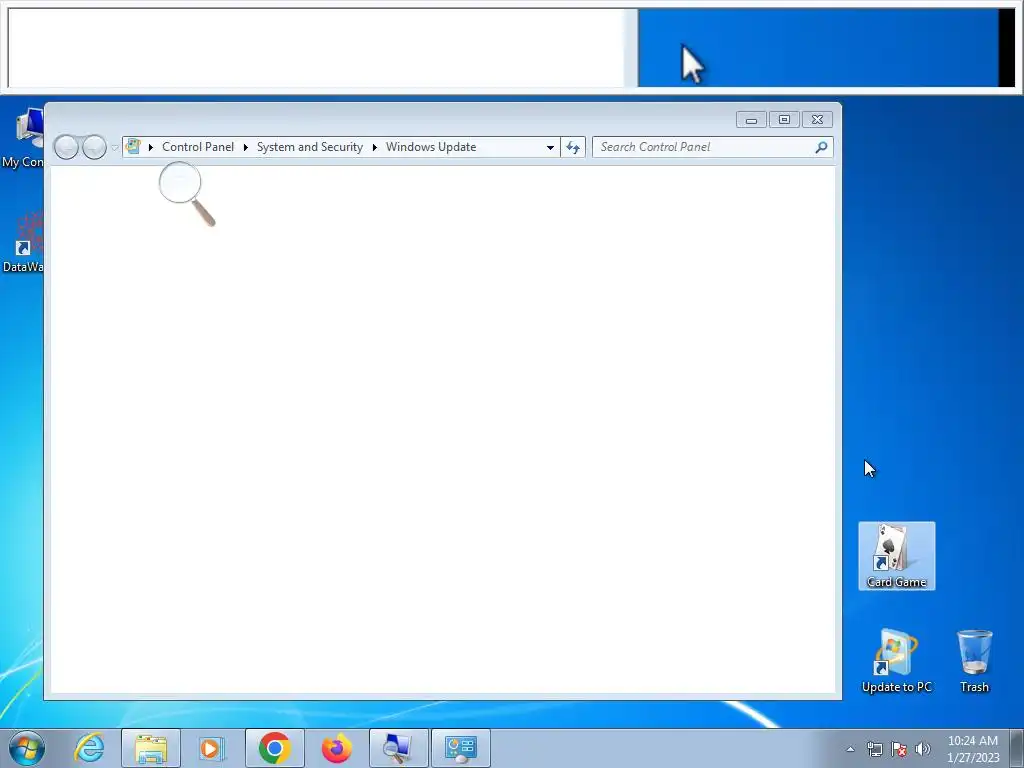
Task: Select the DataWa desktop shortcut
Action: point(23,242)
